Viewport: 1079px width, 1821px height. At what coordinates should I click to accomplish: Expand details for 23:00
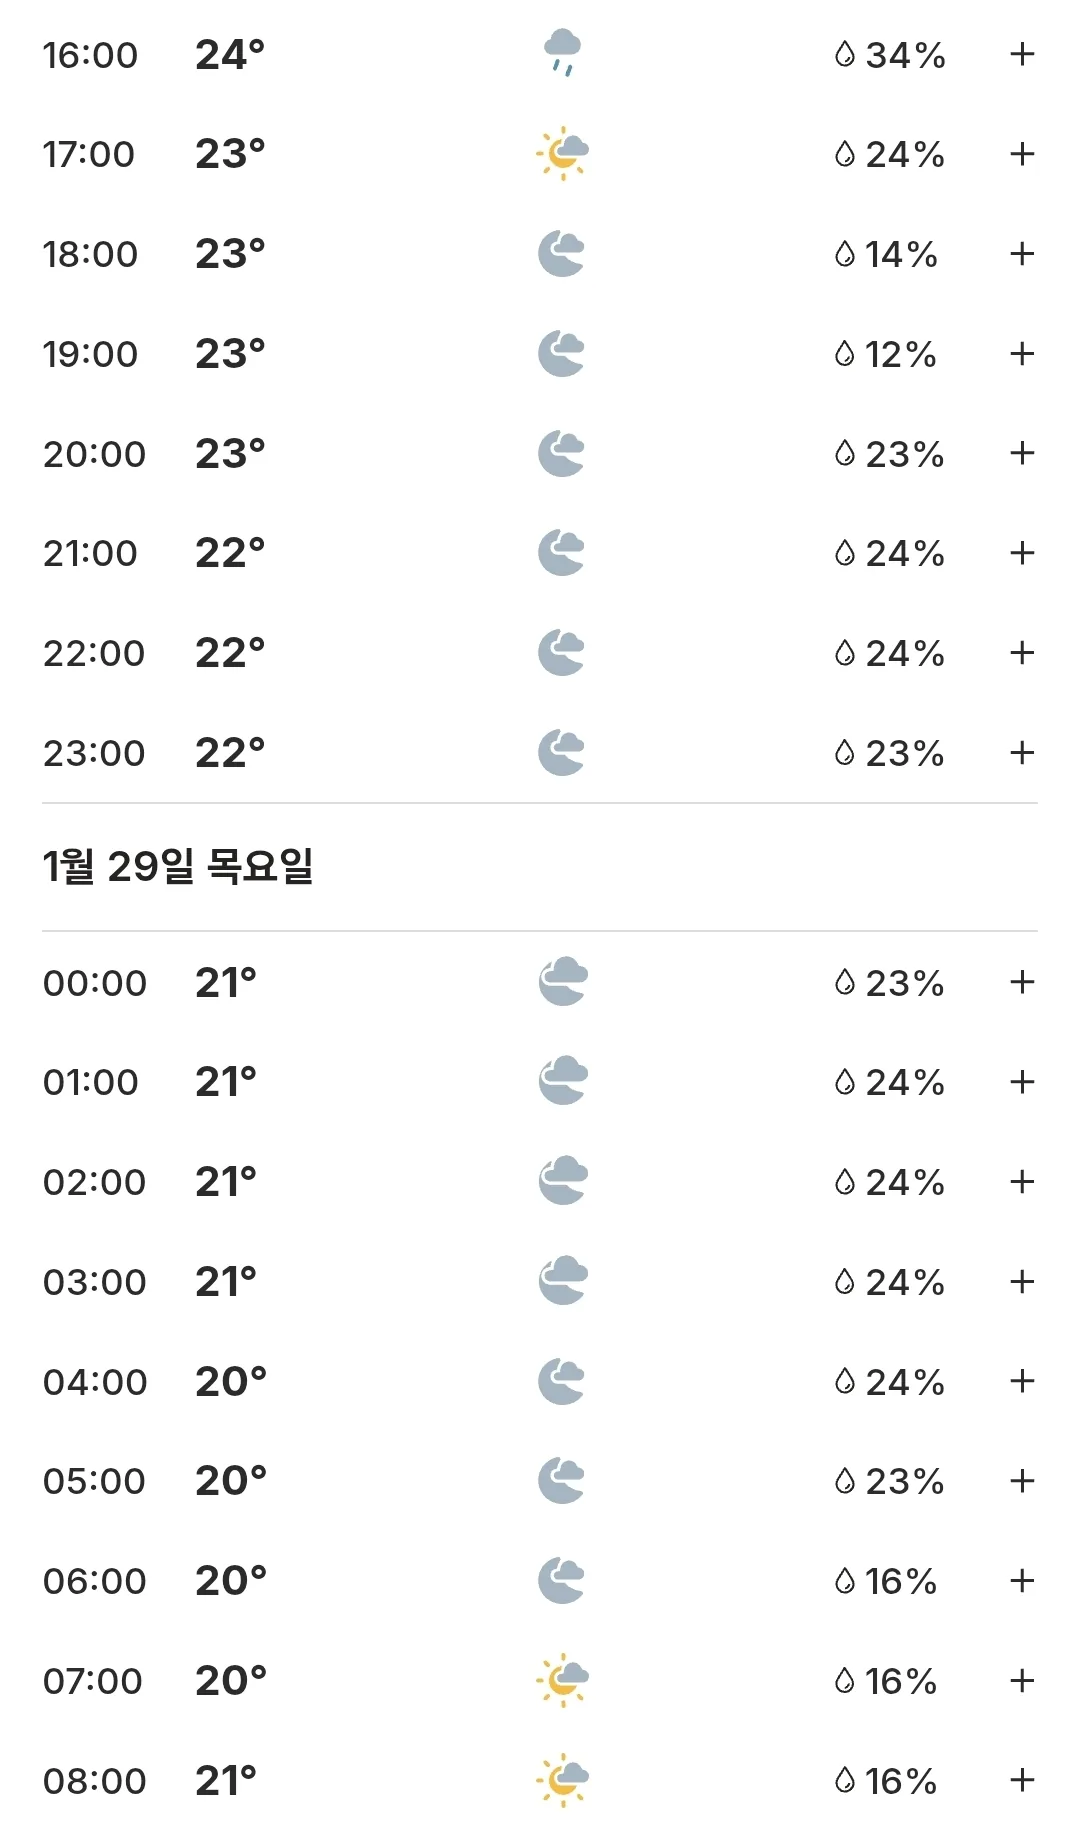click(1022, 752)
